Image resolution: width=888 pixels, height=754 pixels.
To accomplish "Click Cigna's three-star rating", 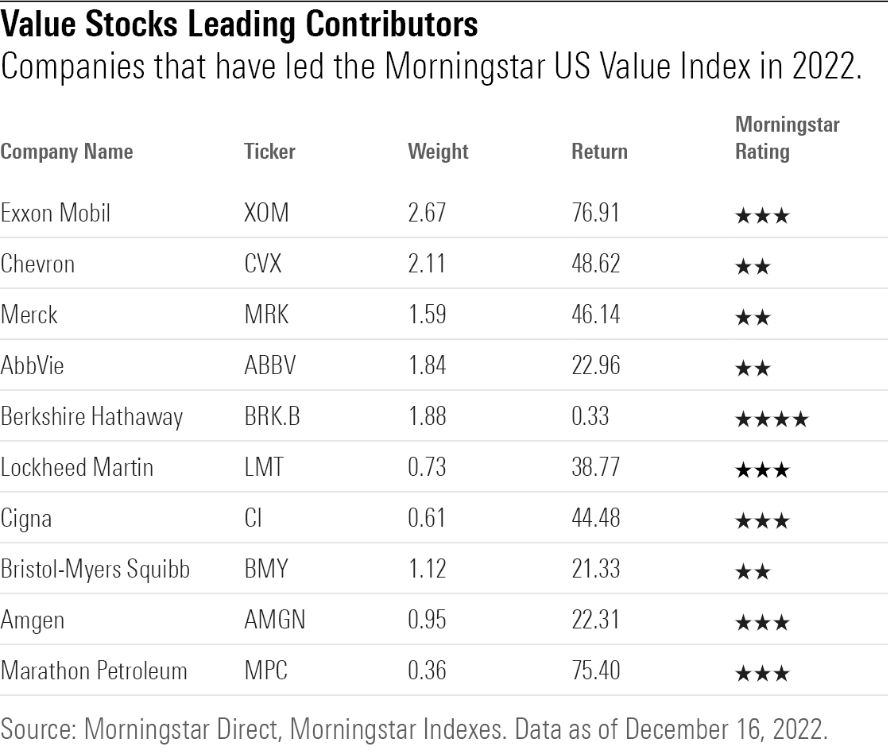I will (762, 521).
